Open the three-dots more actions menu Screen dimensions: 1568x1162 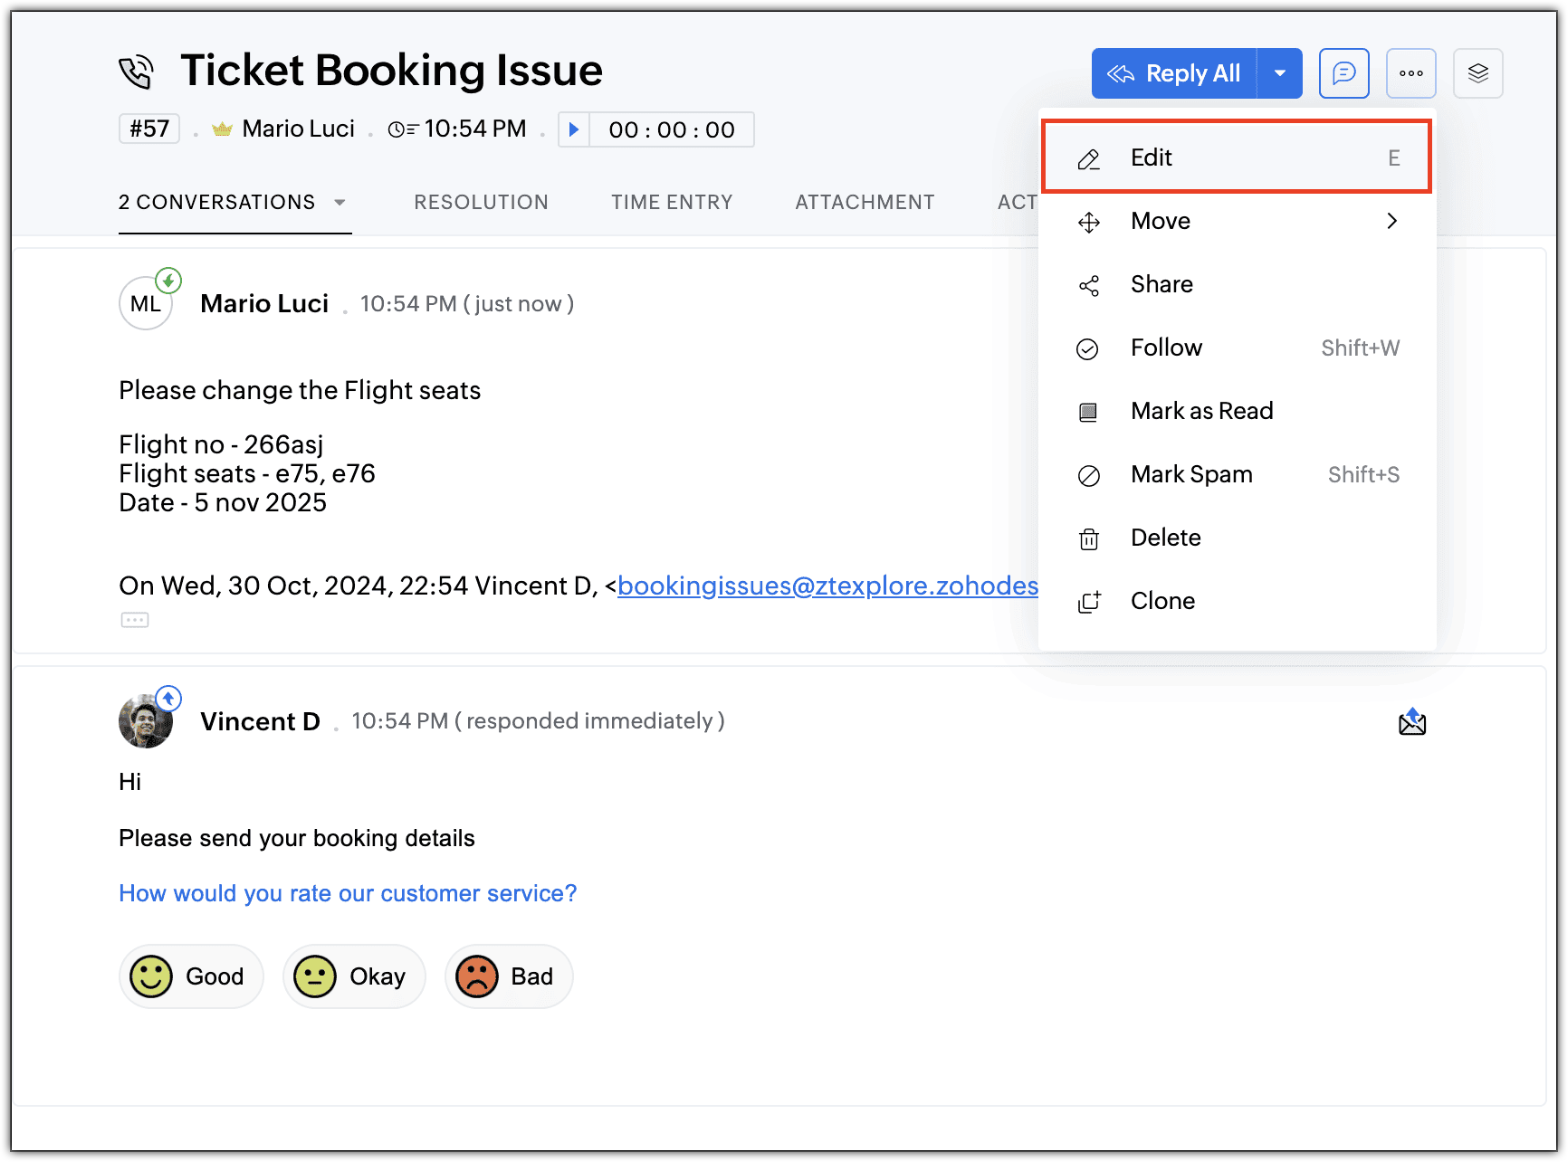(1410, 73)
